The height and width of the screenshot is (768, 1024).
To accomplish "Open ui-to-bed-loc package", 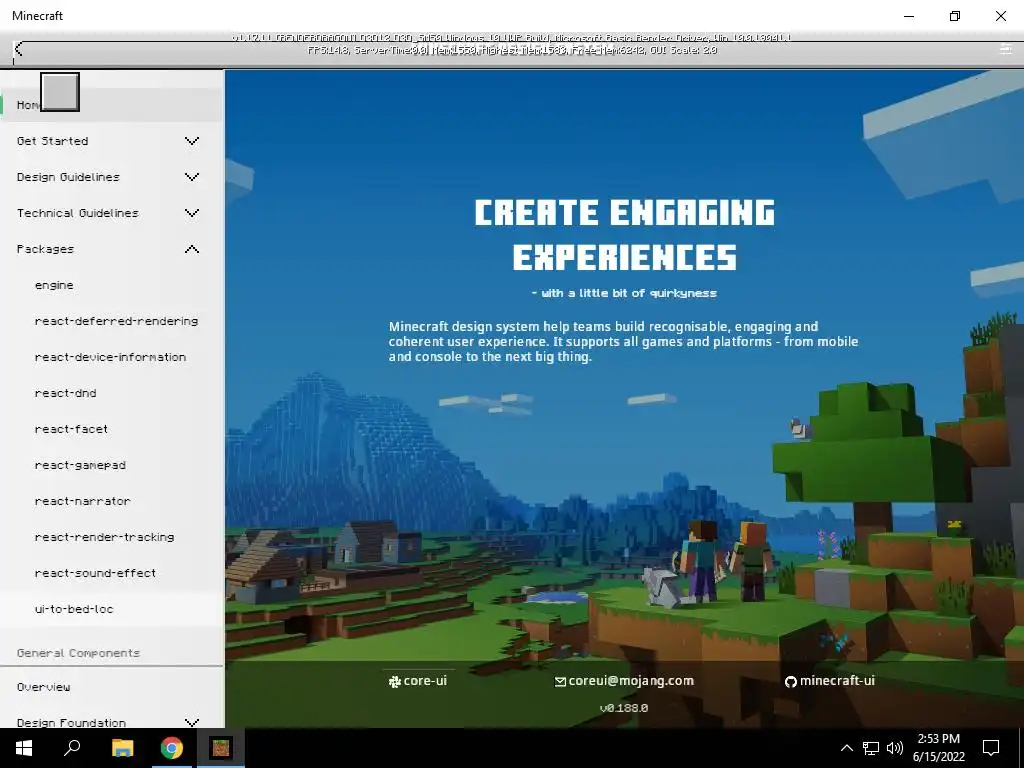I will [74, 609].
